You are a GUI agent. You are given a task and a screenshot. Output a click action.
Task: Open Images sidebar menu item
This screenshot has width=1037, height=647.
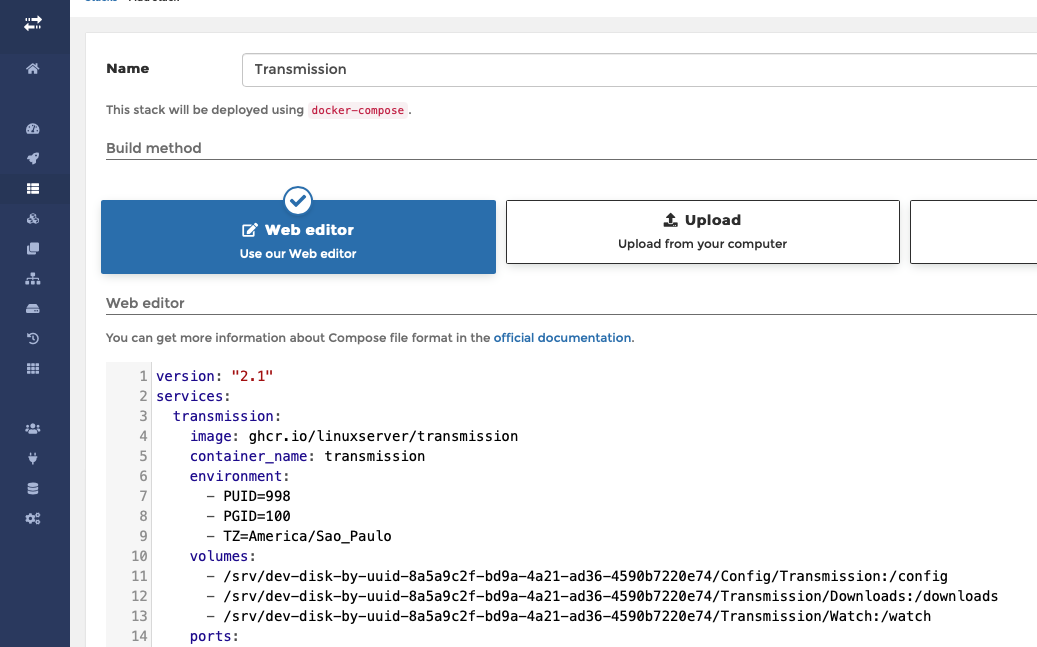coord(33,249)
